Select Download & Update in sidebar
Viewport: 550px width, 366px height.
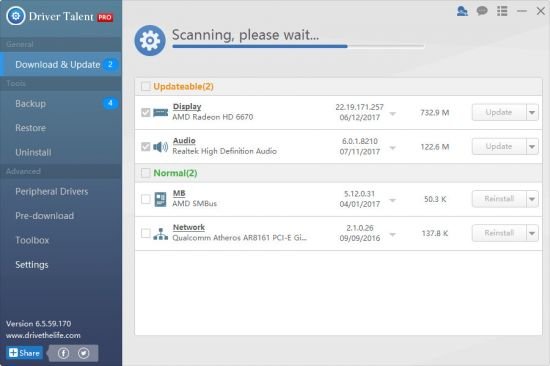pyautogui.click(x=61, y=65)
